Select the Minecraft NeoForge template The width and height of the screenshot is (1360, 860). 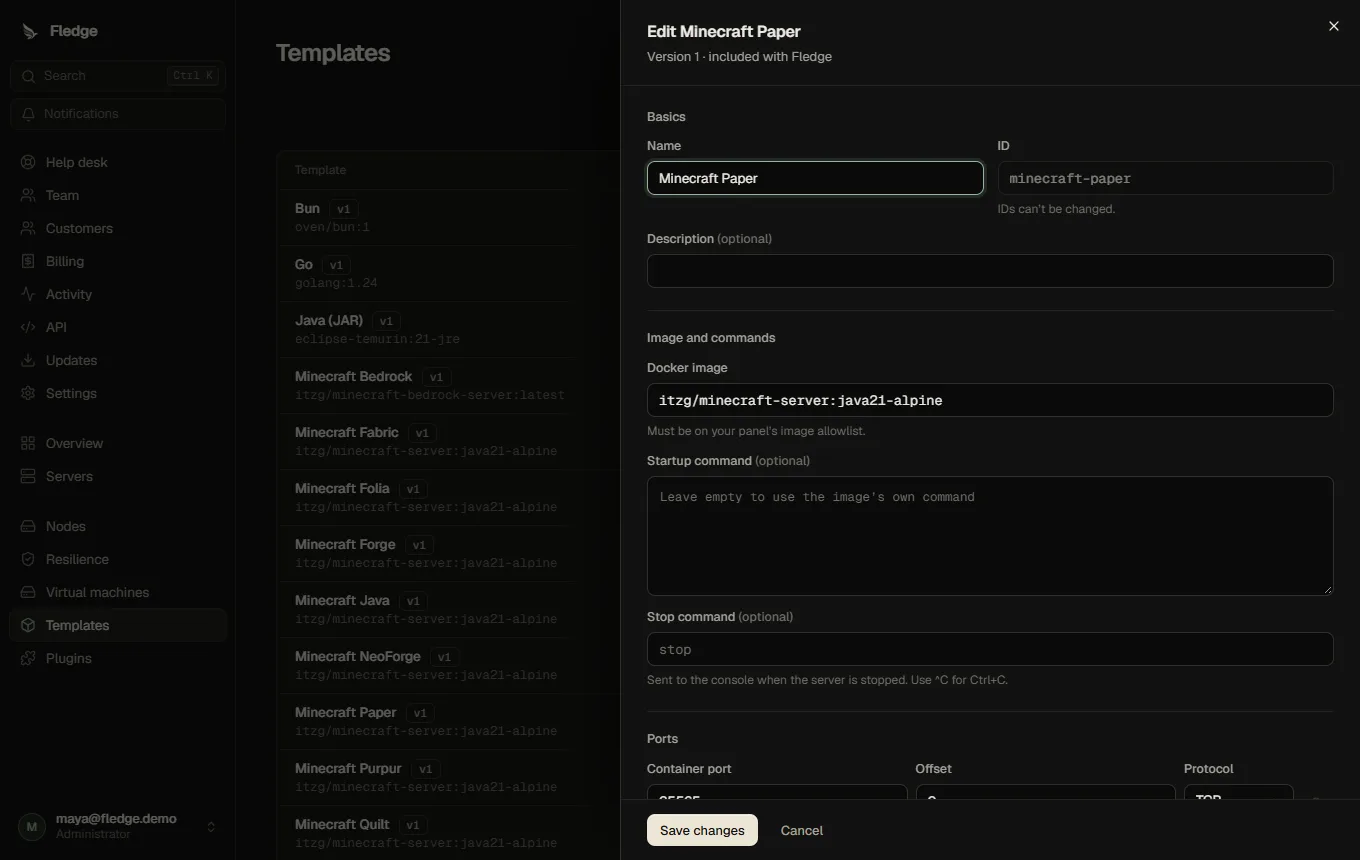(x=448, y=665)
